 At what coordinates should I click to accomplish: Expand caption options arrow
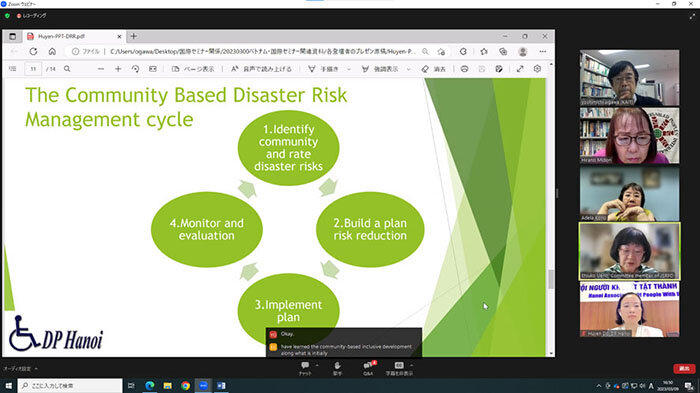point(412,365)
